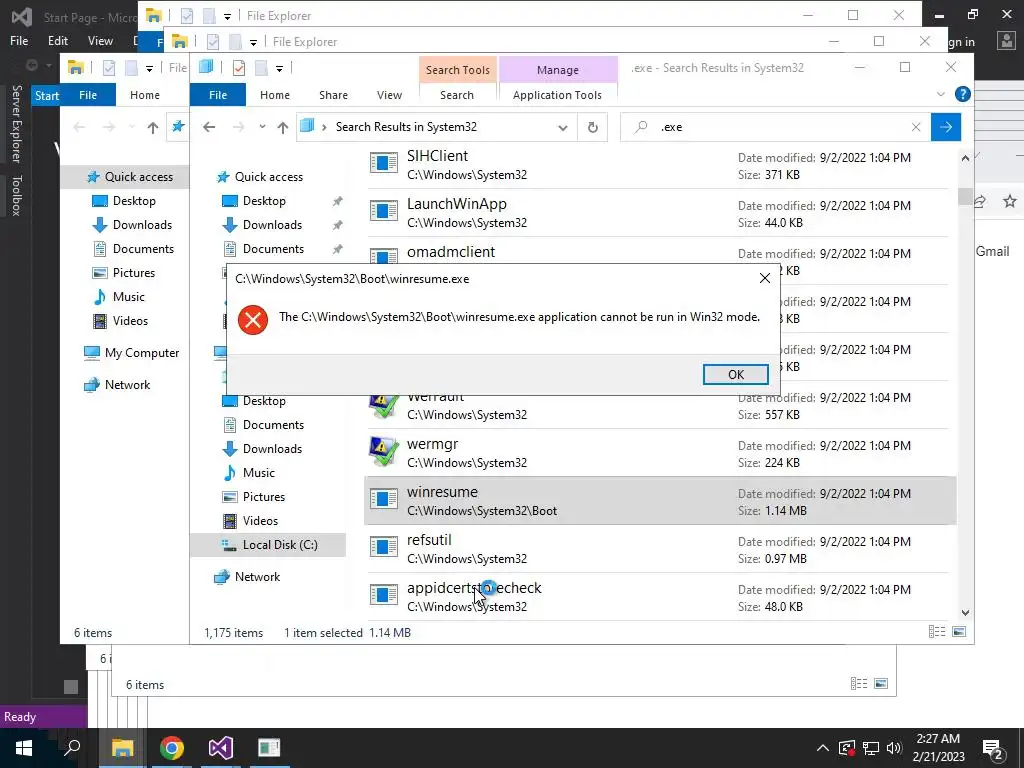This screenshot has width=1024, height=768.
Task: Open volume control in system tray
Action: [894, 748]
